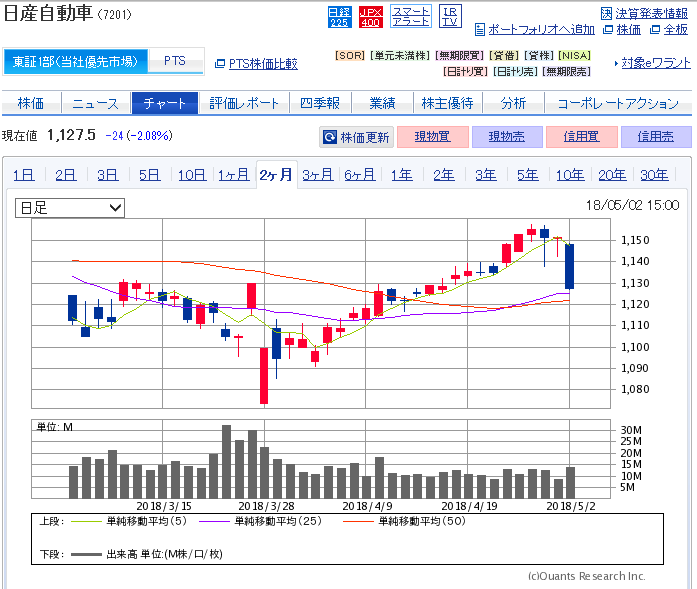Screen dimensions: 697x589
Task: Click the 単純移動平均(50) legend entry
Action: [x=404, y=521]
